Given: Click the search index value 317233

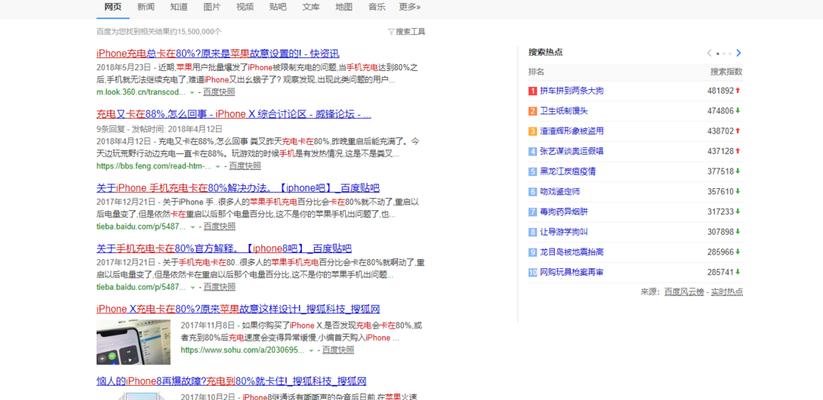Looking at the screenshot, I should tap(721, 212).
